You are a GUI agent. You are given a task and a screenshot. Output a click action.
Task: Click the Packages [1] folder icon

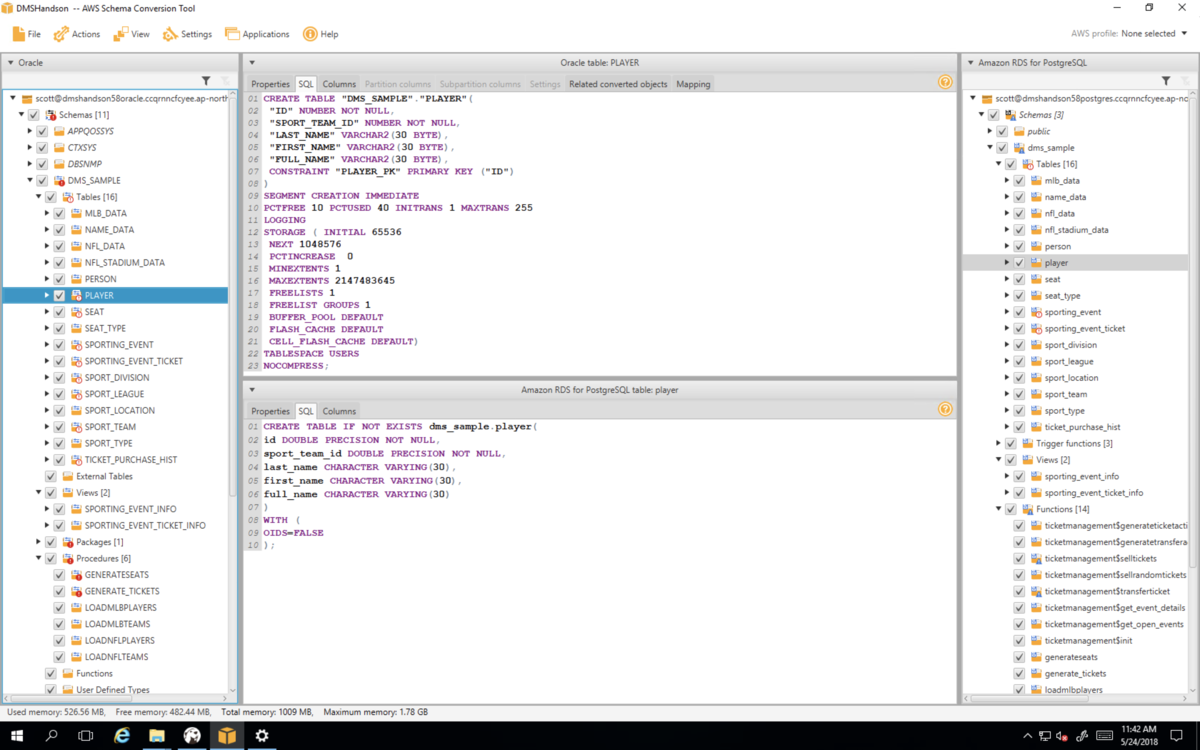[x=68, y=542]
